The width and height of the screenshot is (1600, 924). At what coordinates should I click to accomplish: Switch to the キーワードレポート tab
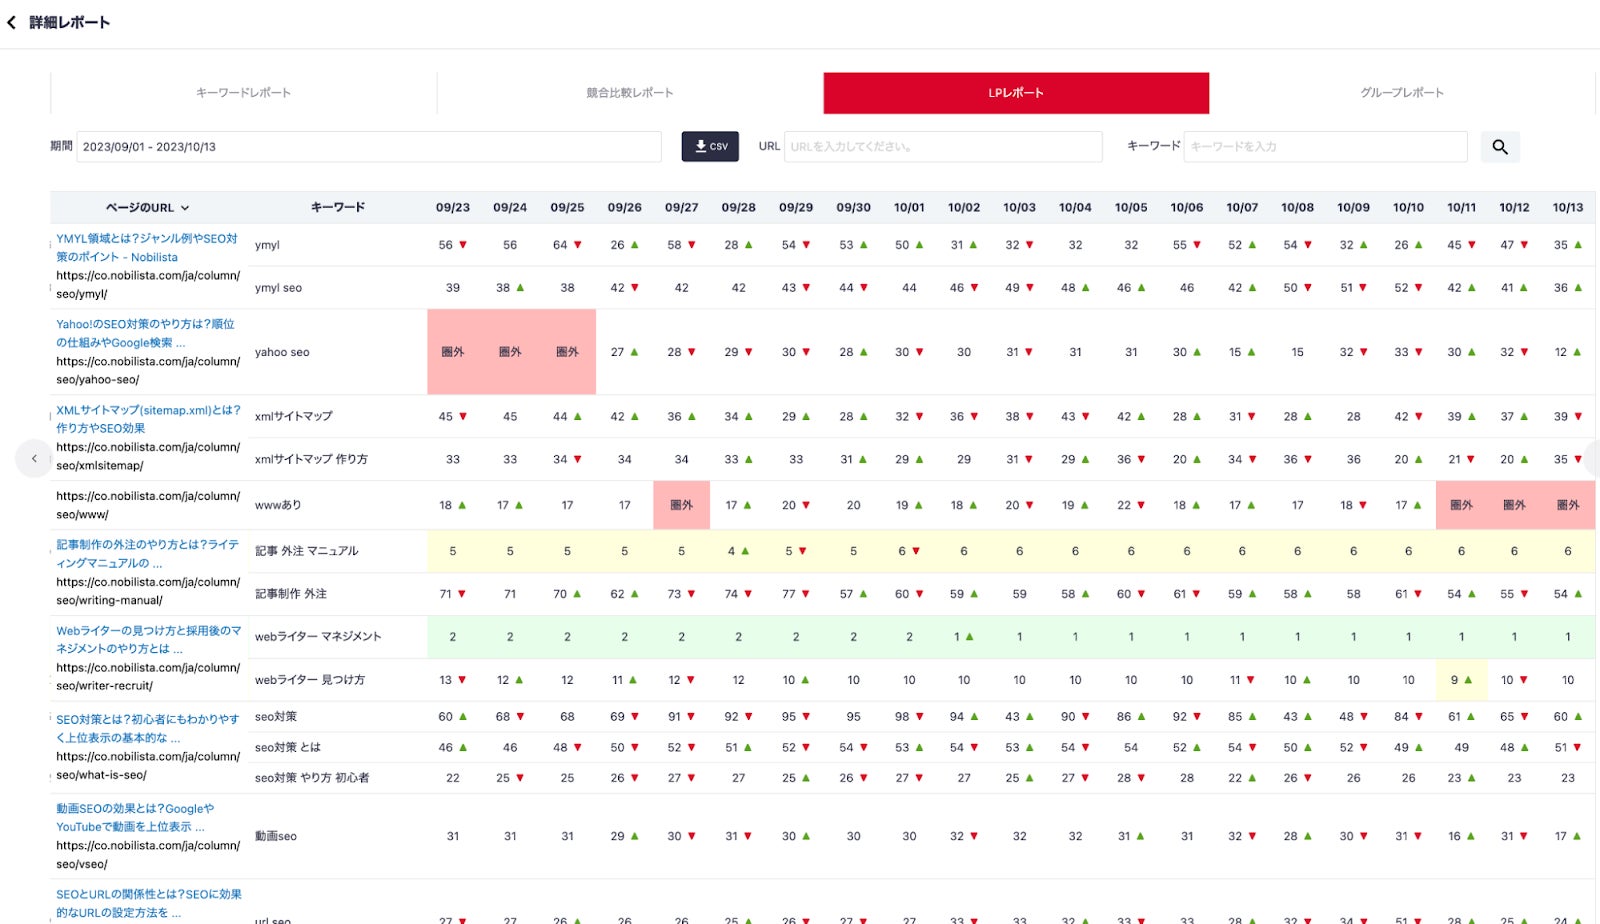pos(243,93)
